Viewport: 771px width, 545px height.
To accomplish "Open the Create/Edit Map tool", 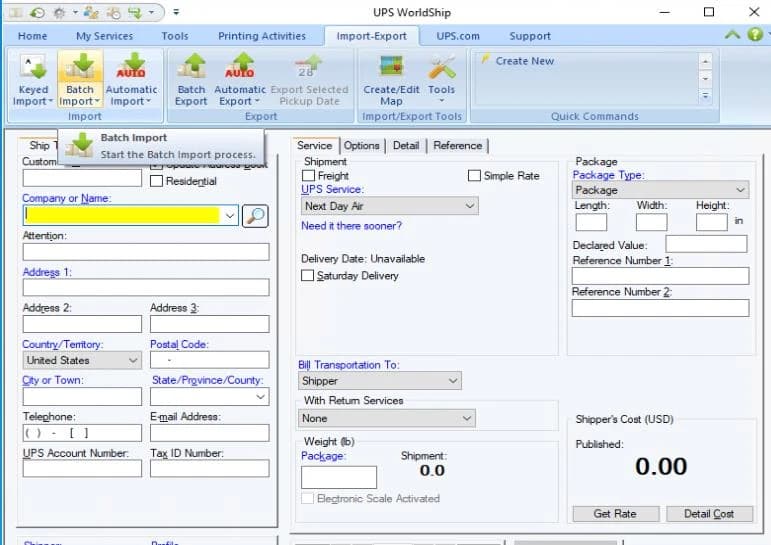I will pyautogui.click(x=391, y=80).
